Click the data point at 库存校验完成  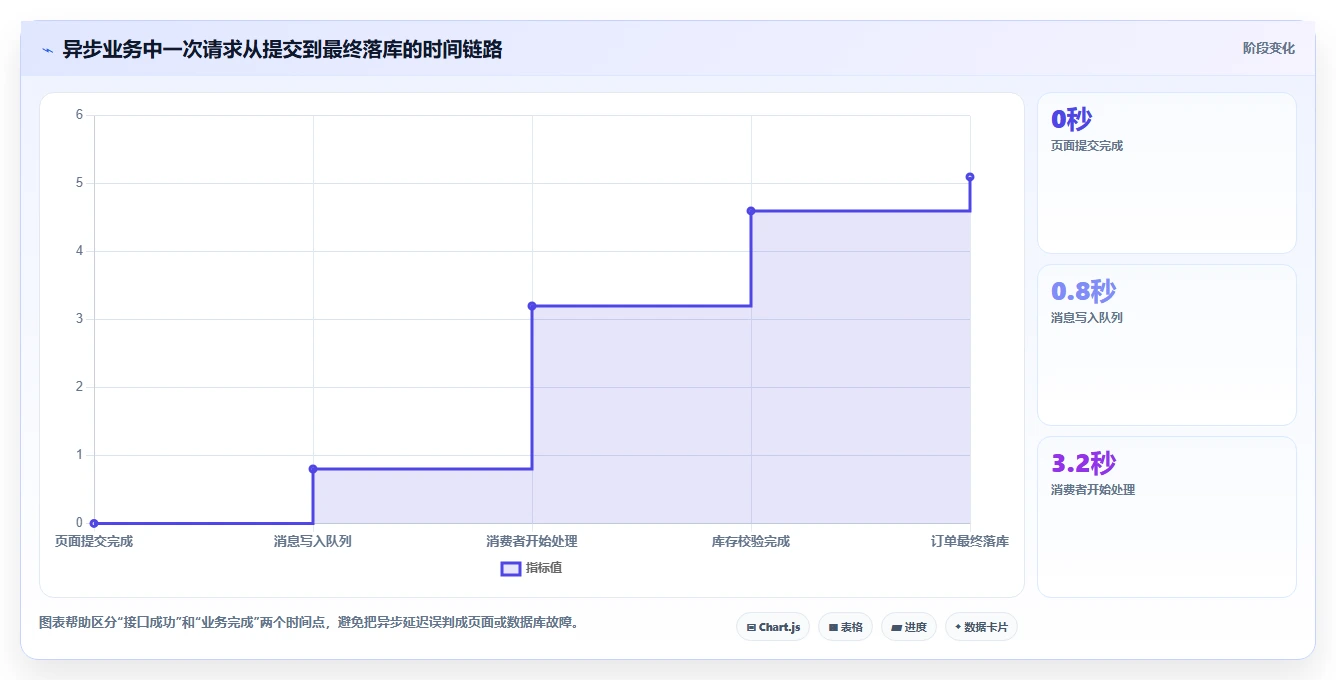pos(751,211)
